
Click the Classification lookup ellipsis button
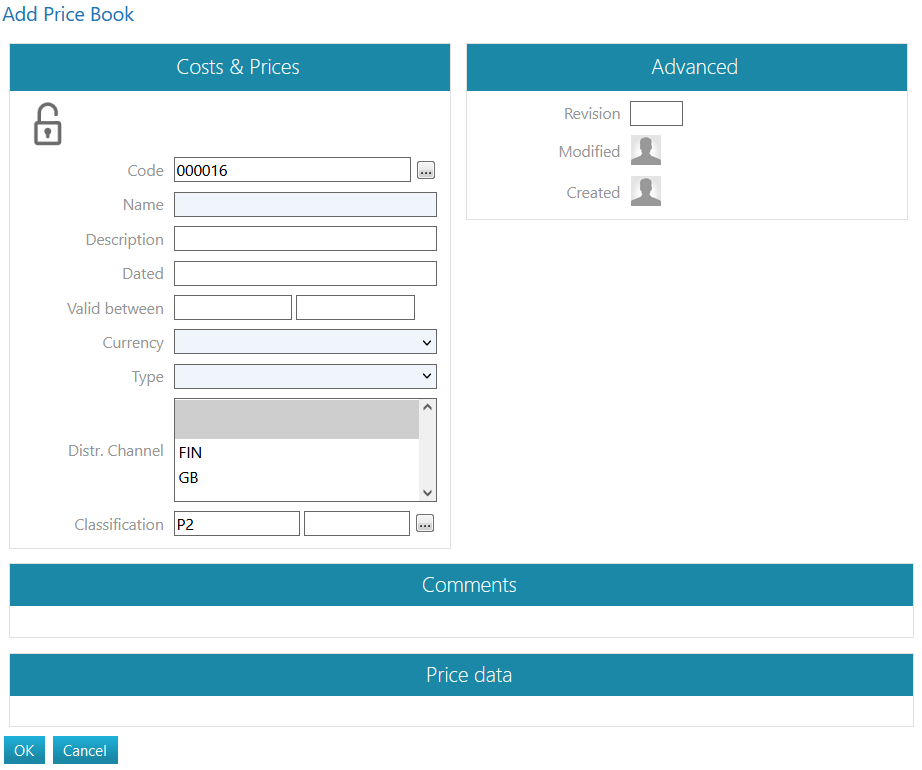click(x=425, y=523)
